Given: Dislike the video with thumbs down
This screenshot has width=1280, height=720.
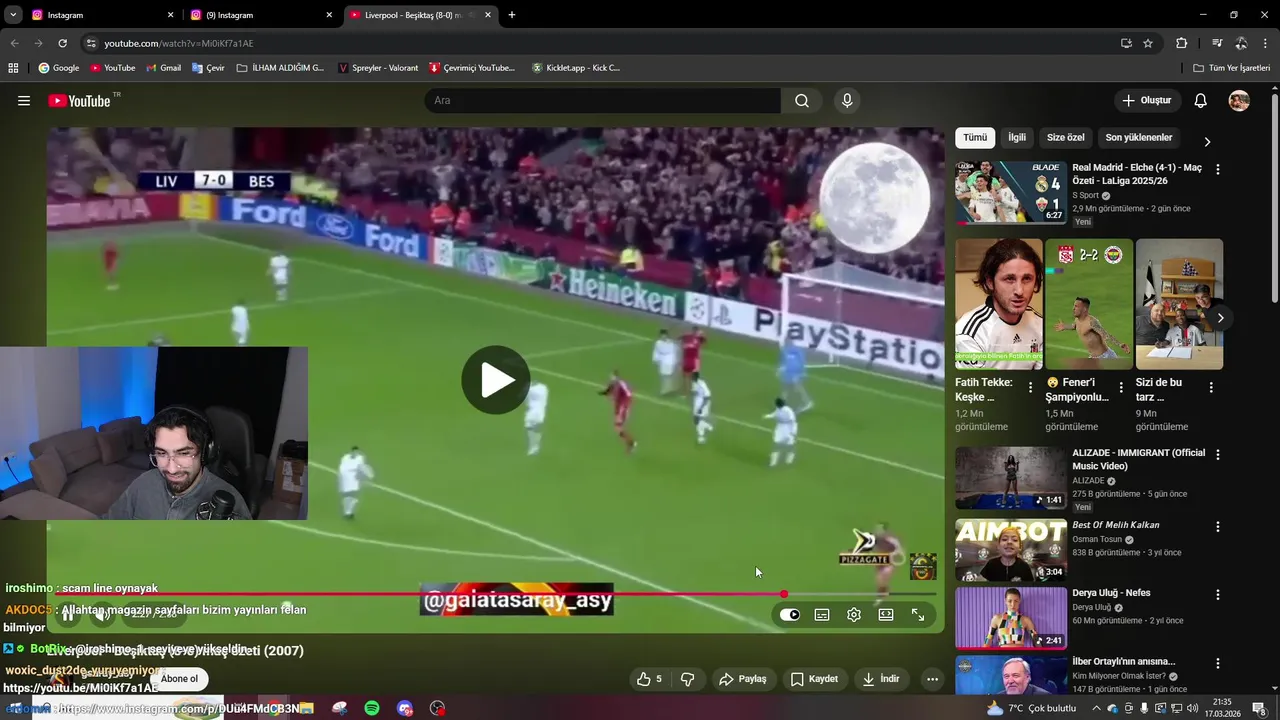Looking at the screenshot, I should pyautogui.click(x=687, y=679).
